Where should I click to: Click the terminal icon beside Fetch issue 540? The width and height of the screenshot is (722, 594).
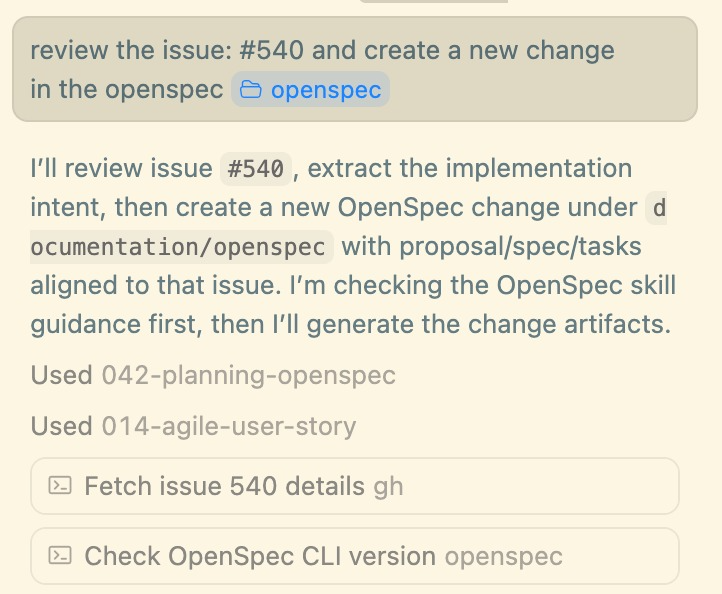coord(61,487)
